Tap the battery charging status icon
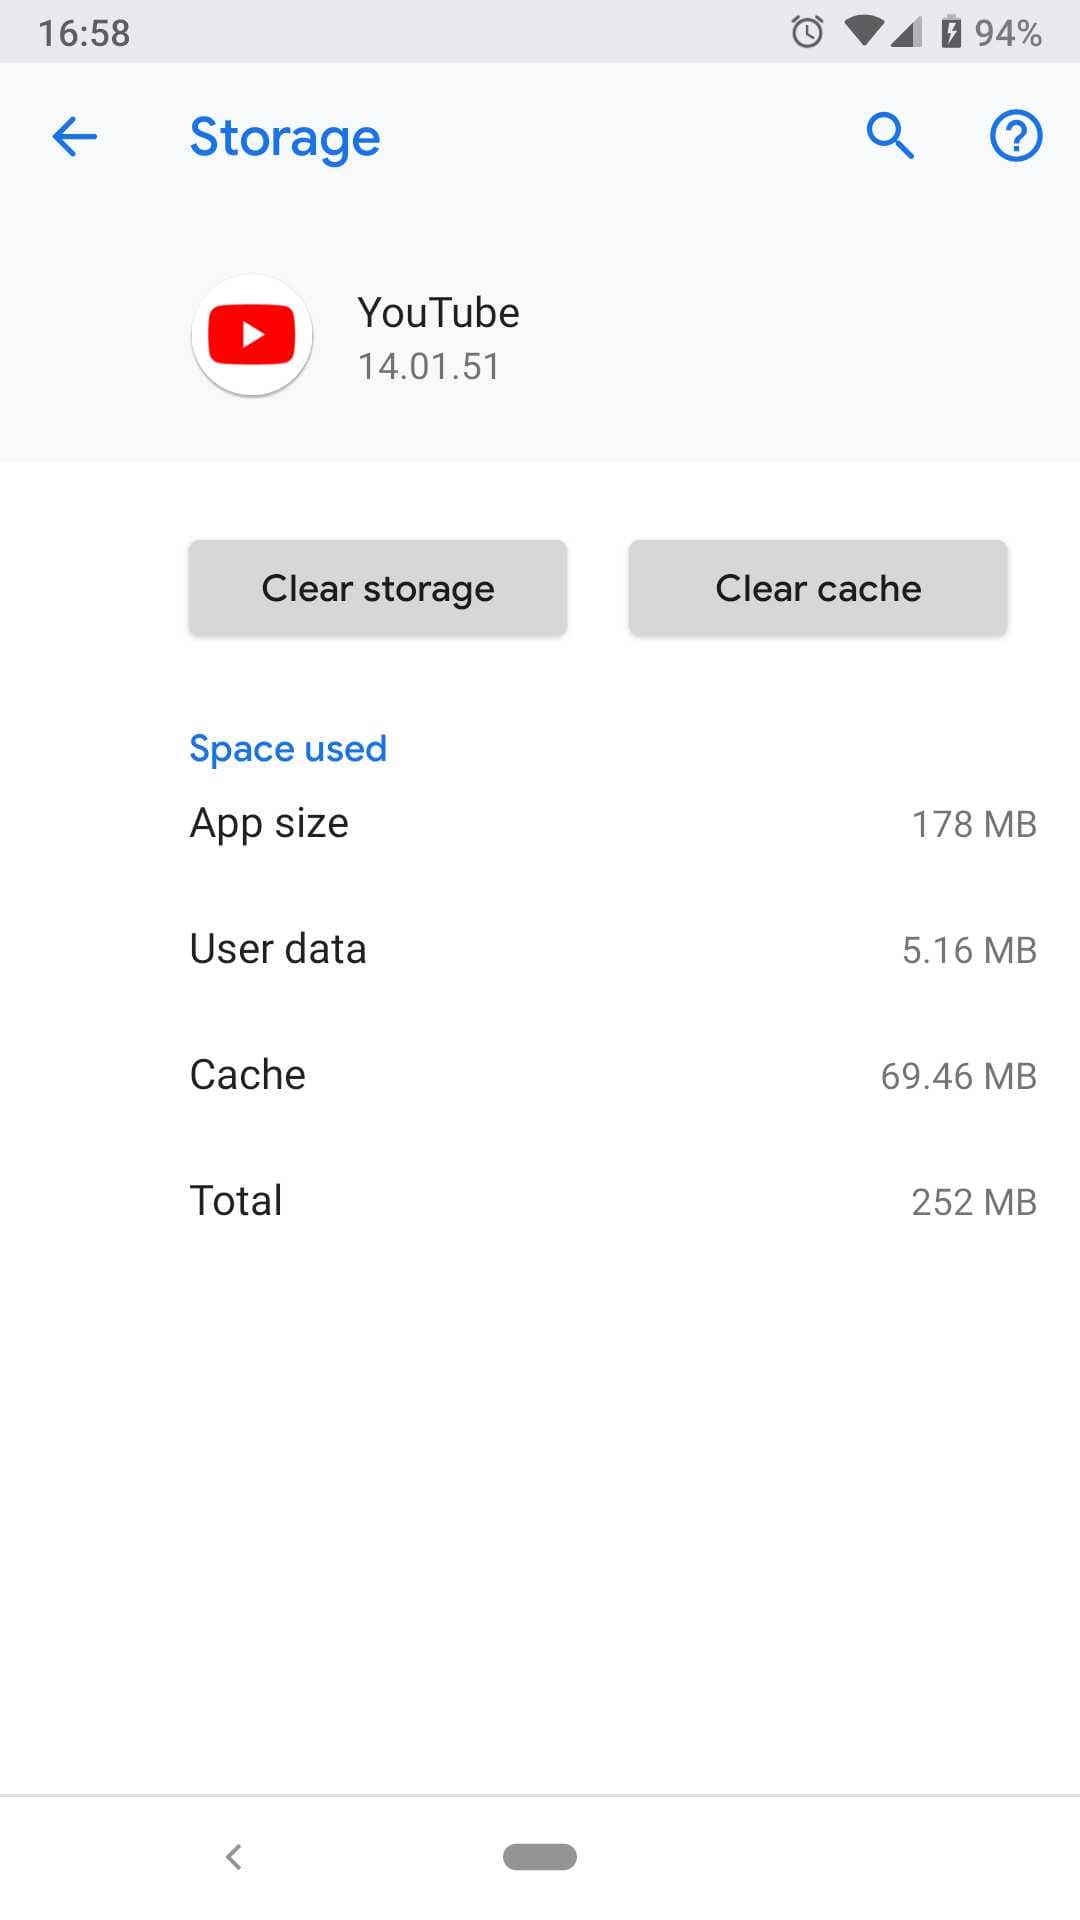1080x1920 pixels. coord(951,32)
